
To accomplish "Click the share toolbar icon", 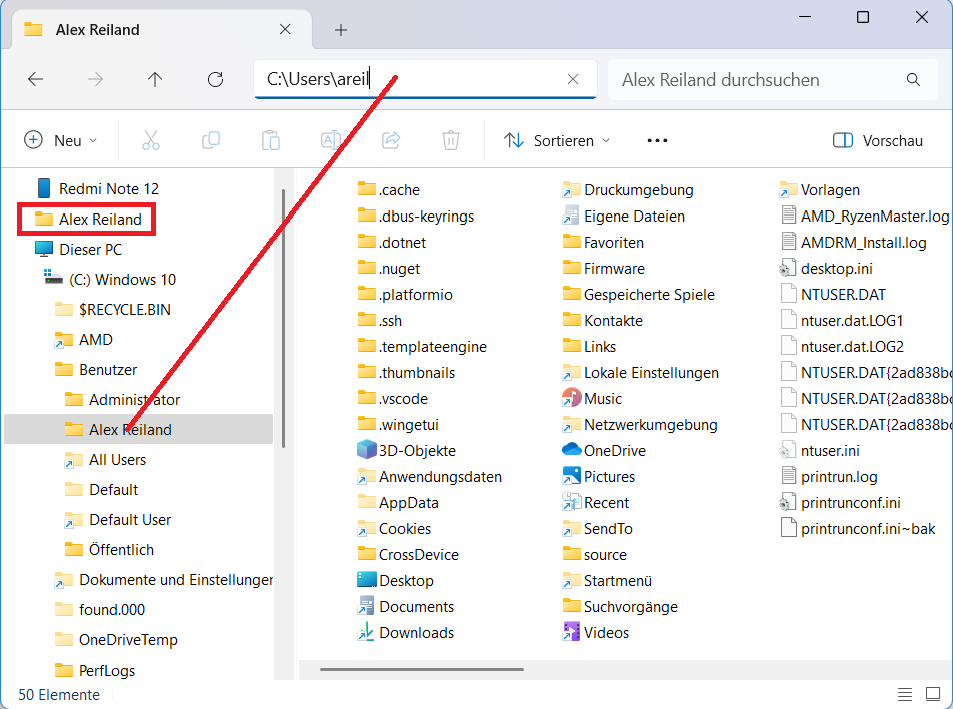I will (x=391, y=140).
